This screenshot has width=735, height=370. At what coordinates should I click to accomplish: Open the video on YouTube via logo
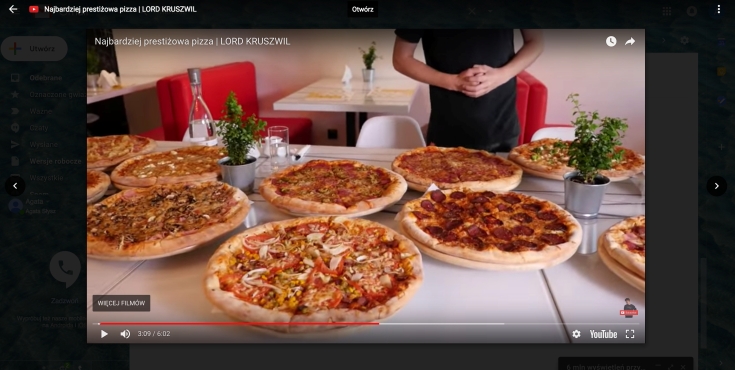tap(603, 334)
